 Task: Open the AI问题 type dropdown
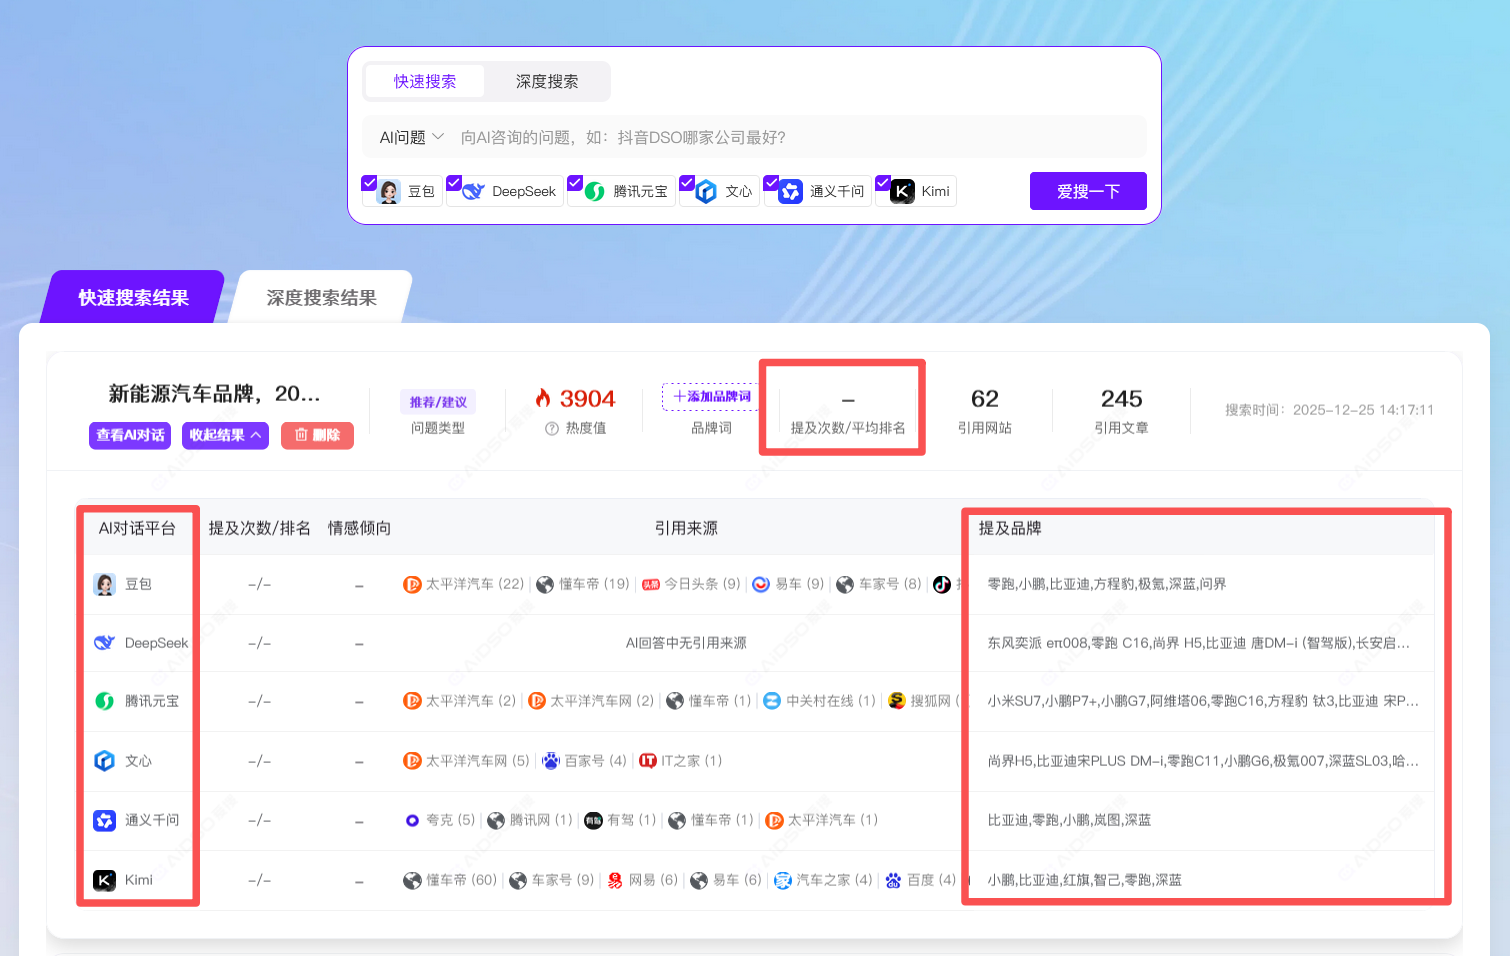click(411, 137)
